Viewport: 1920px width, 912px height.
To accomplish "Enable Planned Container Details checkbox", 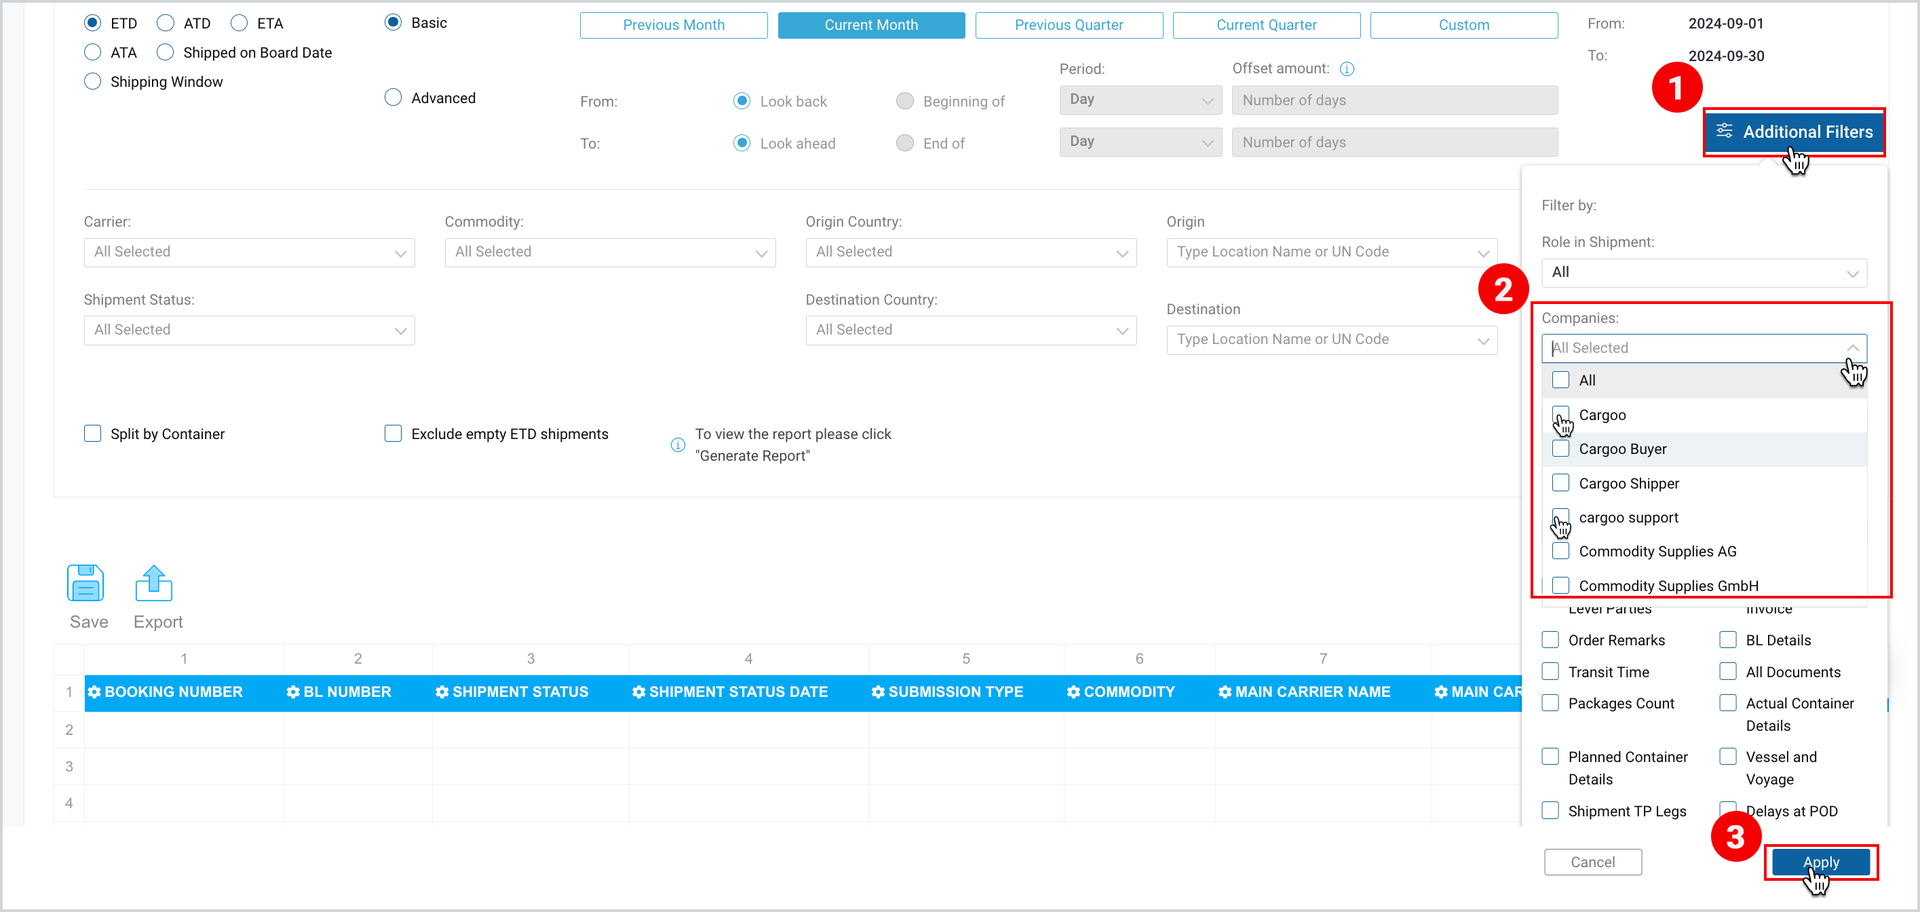I will [1550, 756].
